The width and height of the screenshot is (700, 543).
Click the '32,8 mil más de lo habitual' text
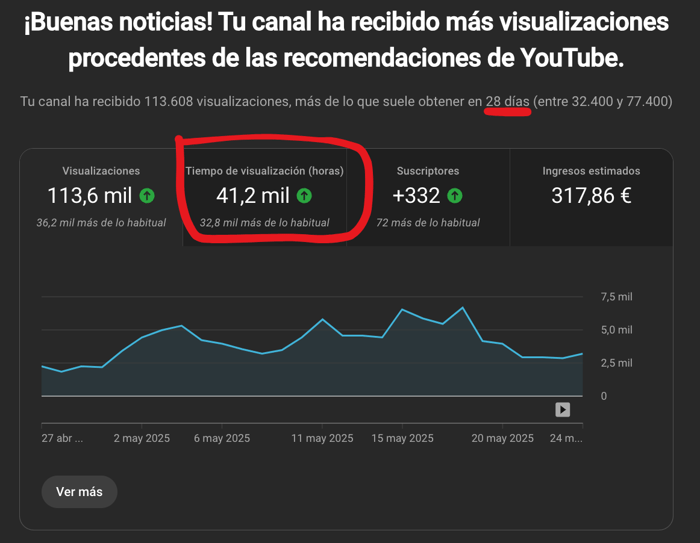coord(264,222)
